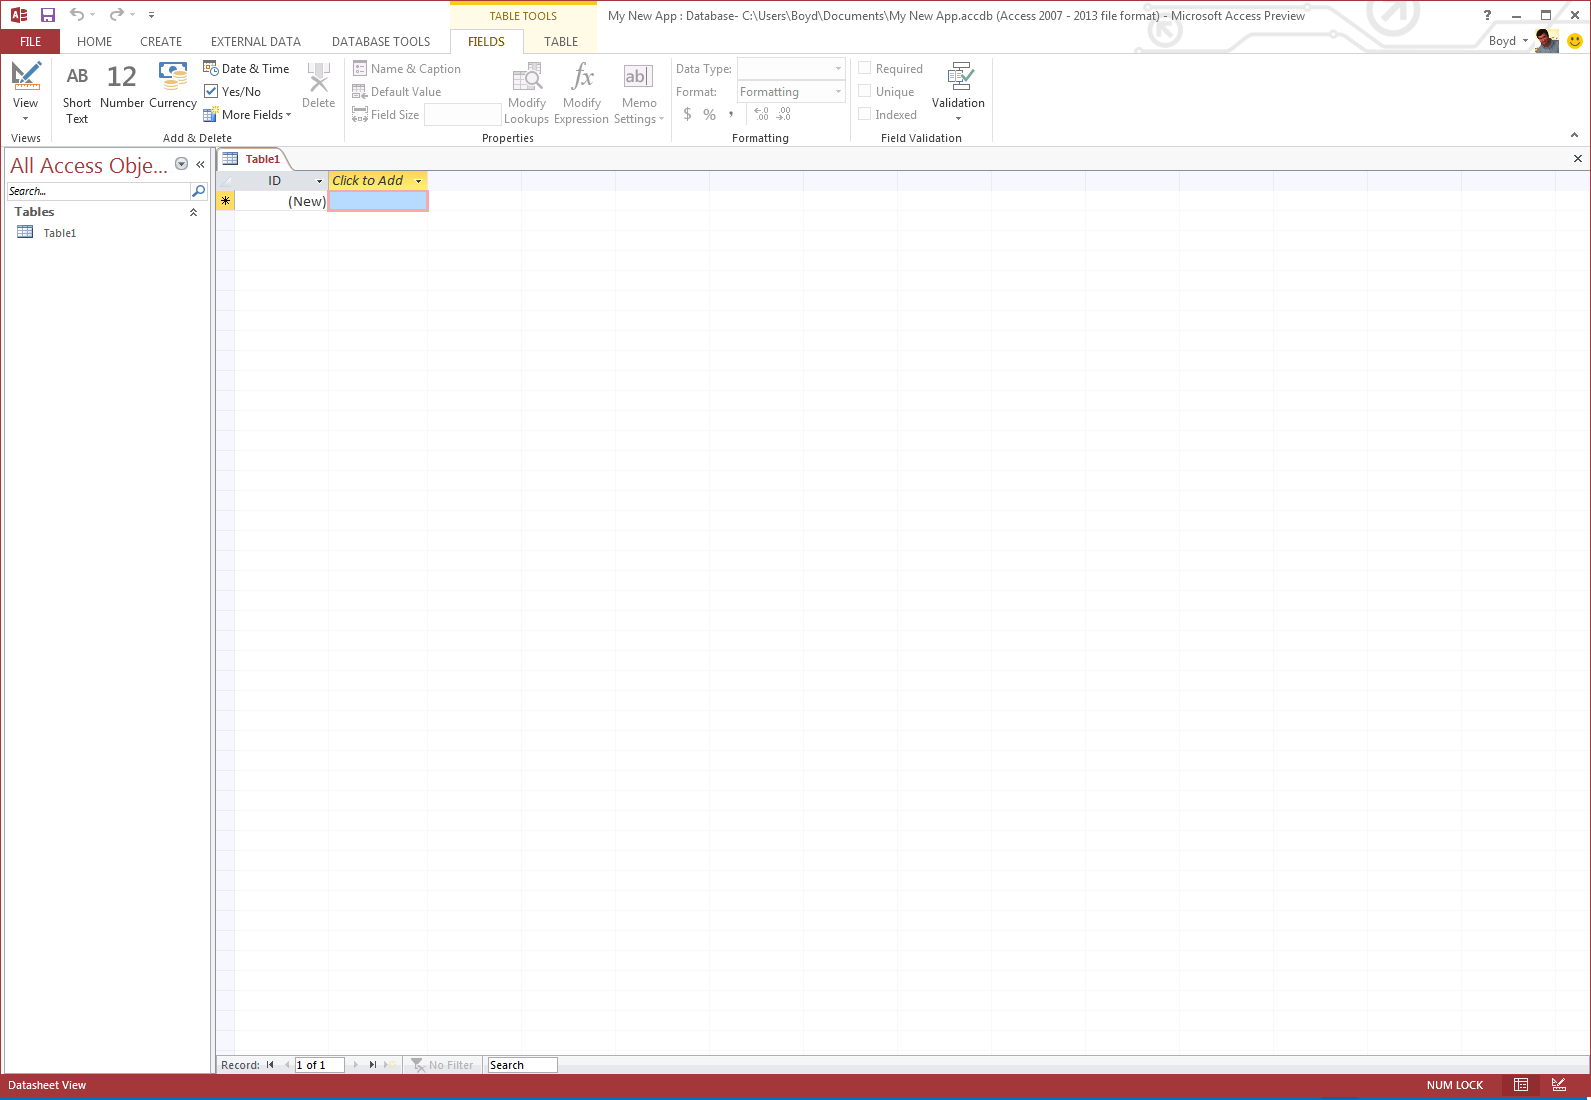Collapse navigation pane with shutter button
The image size is (1591, 1100).
coord(200,164)
